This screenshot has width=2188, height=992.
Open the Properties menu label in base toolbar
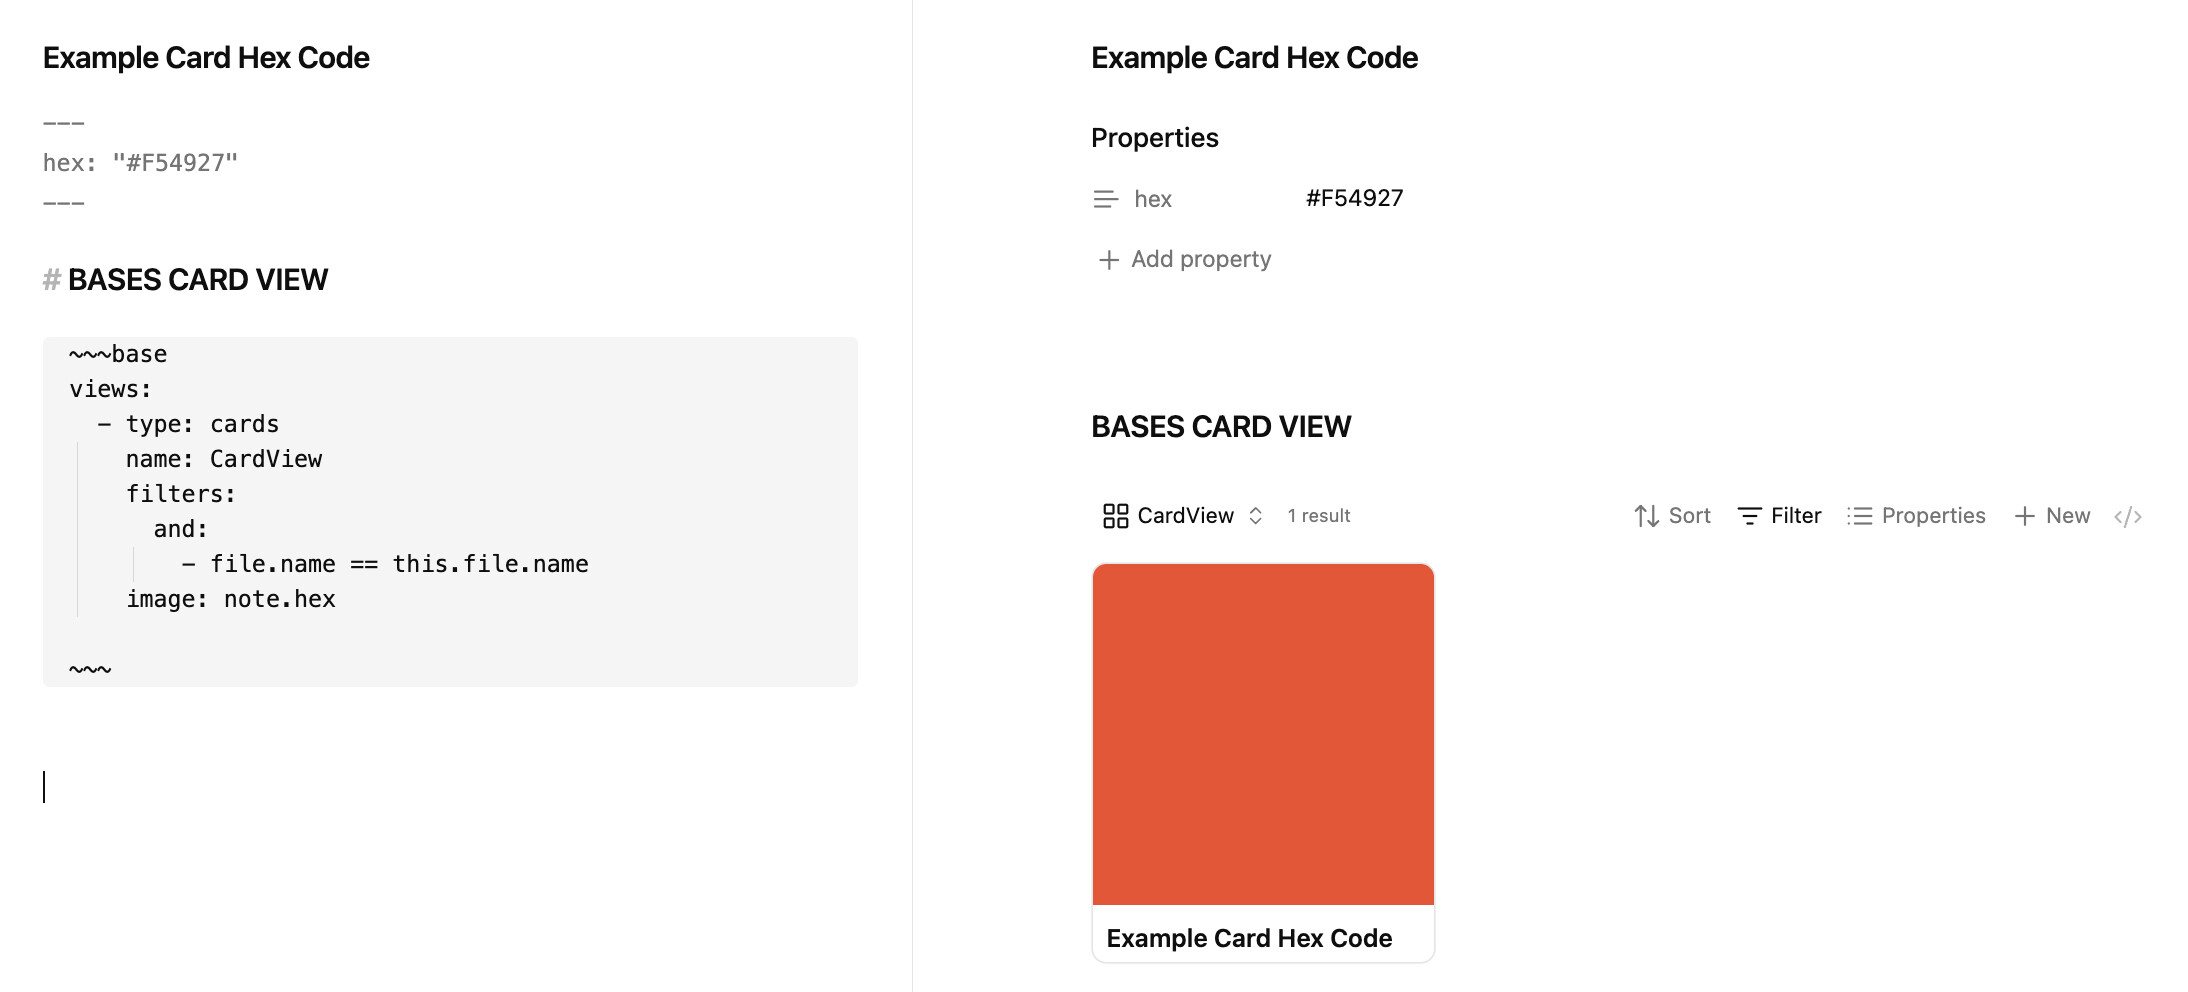(1933, 516)
